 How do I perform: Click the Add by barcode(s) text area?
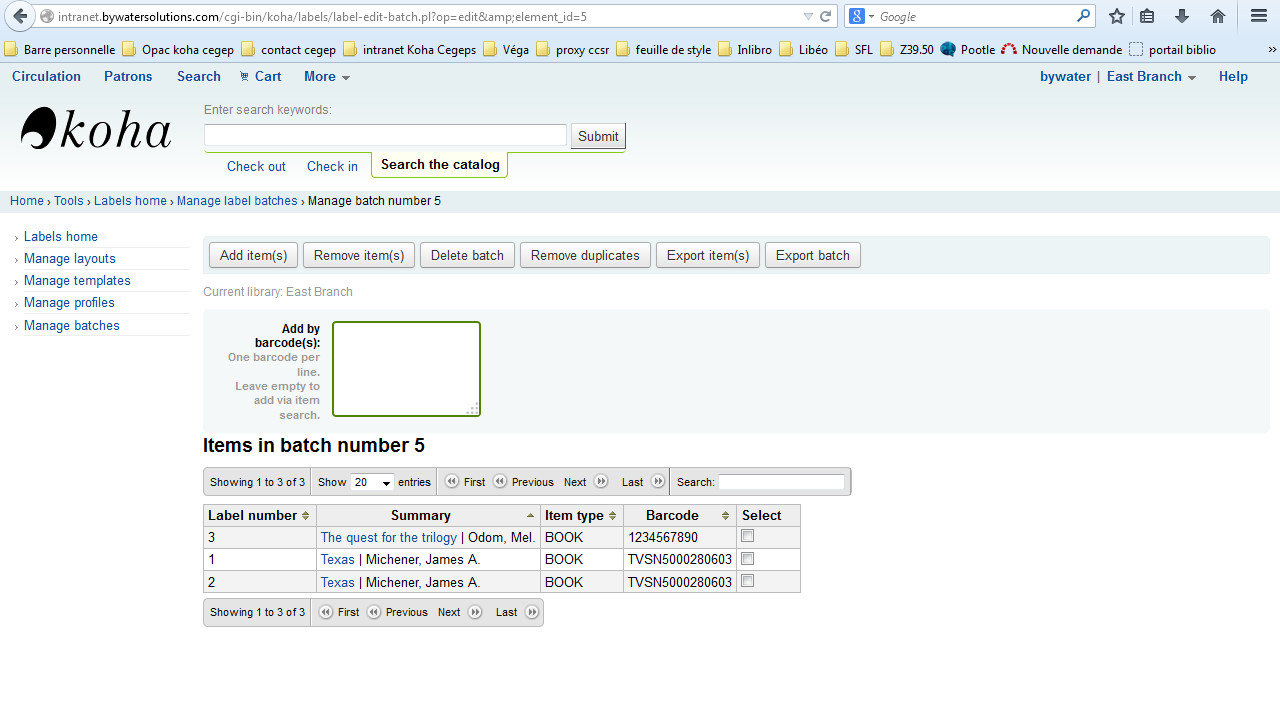[x=406, y=368]
